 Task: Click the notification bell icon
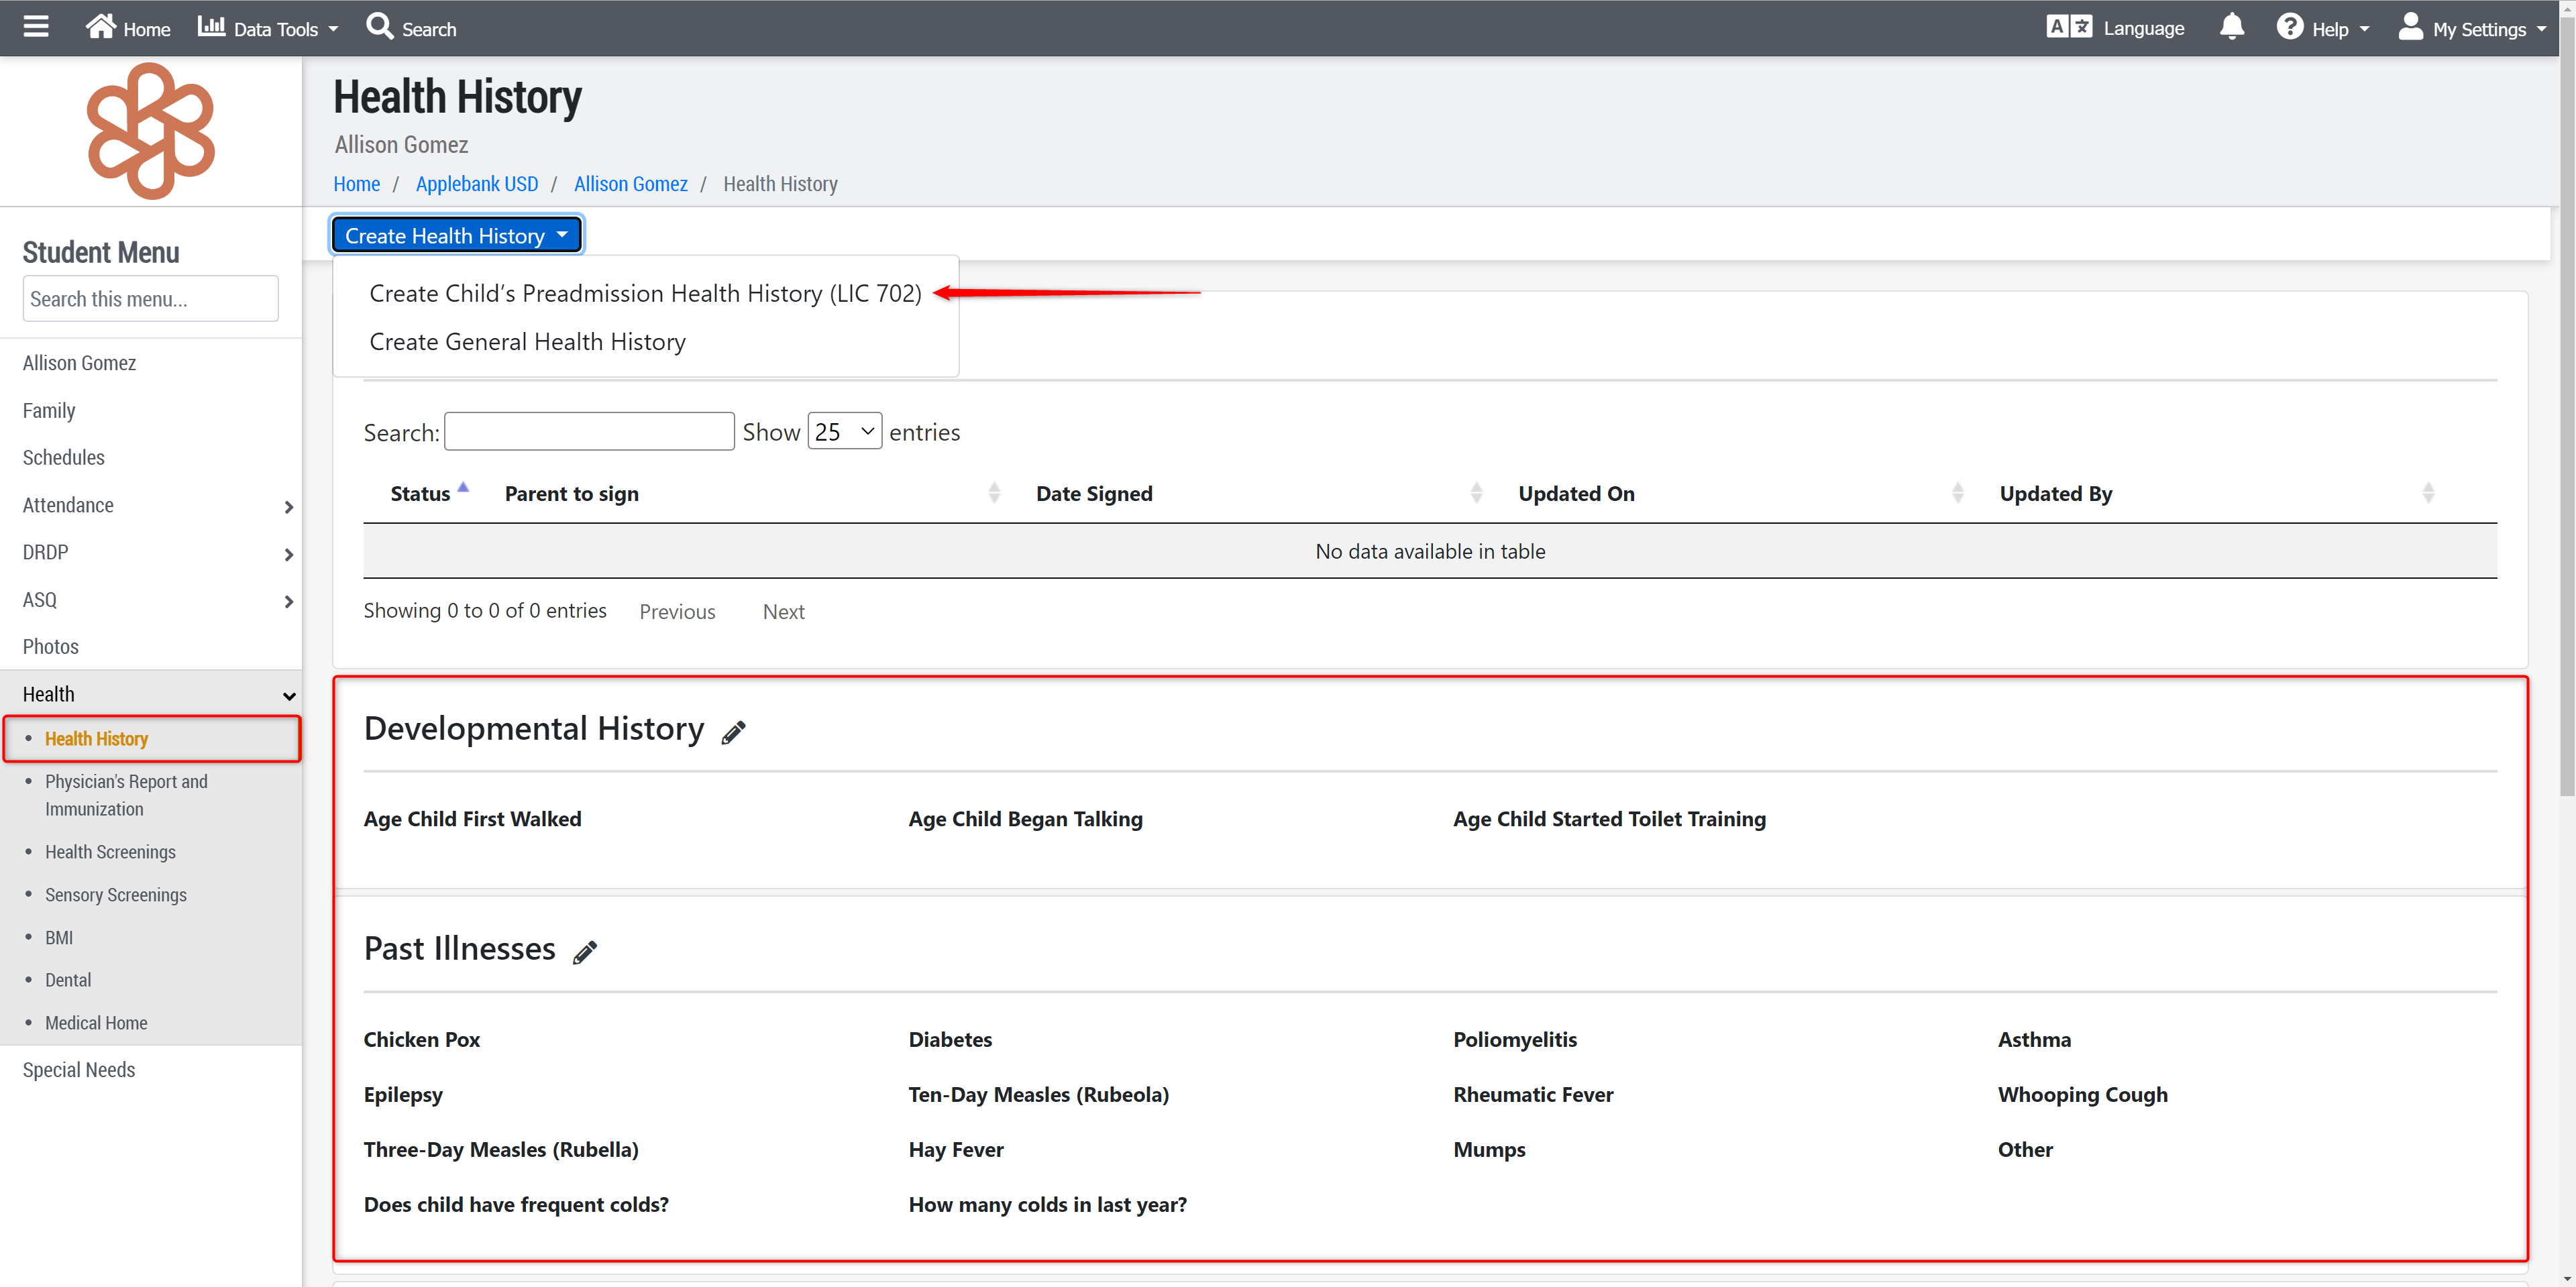(2231, 27)
